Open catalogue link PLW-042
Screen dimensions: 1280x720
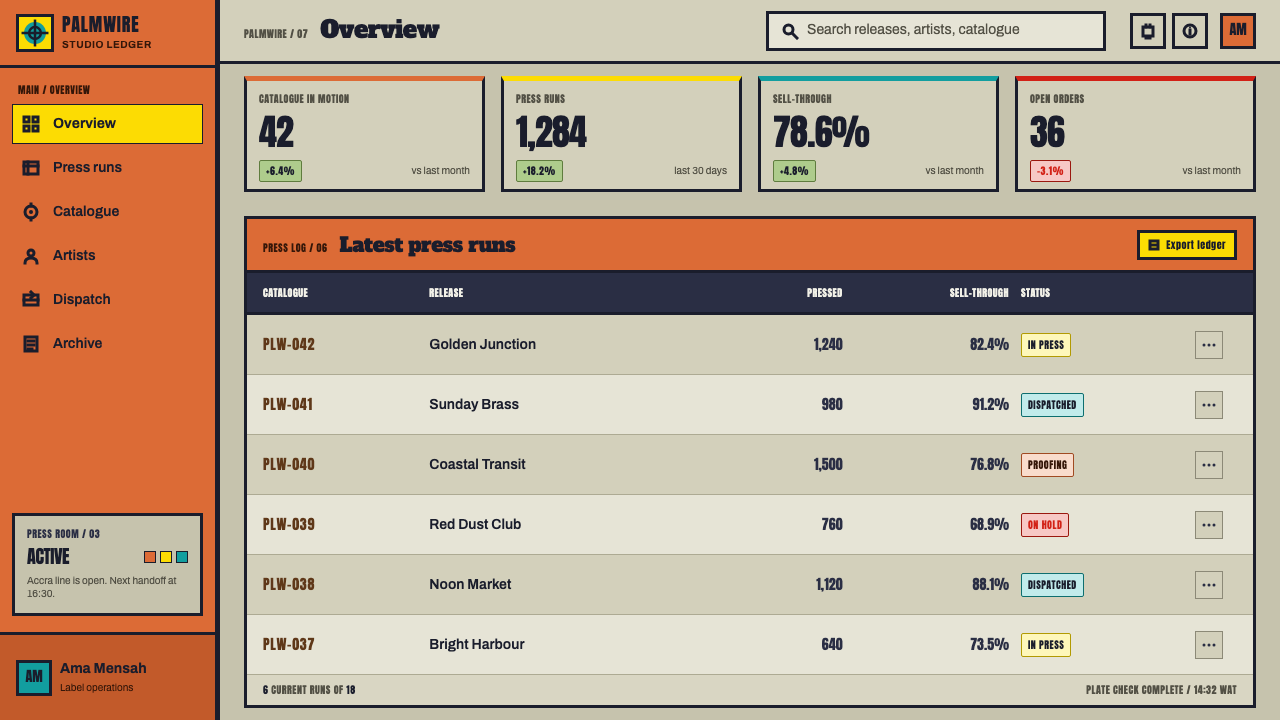(289, 345)
